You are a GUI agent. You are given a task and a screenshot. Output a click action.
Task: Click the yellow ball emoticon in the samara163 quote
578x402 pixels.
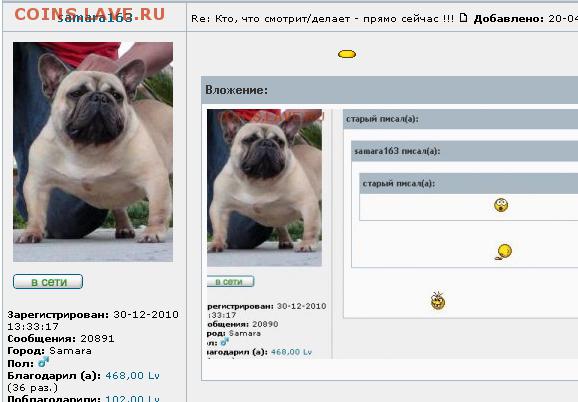coord(504,252)
